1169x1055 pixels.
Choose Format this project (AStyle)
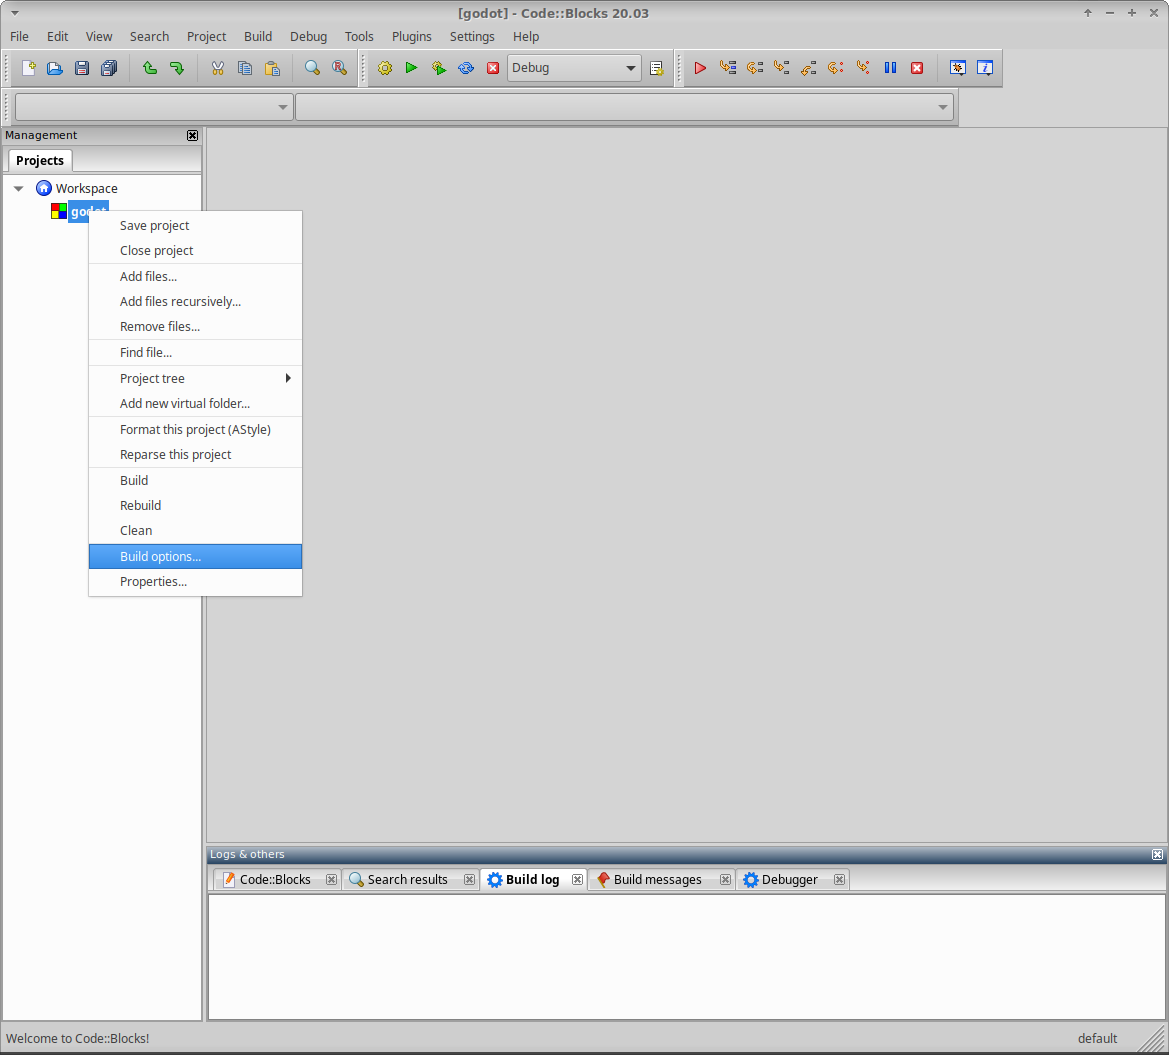point(195,429)
